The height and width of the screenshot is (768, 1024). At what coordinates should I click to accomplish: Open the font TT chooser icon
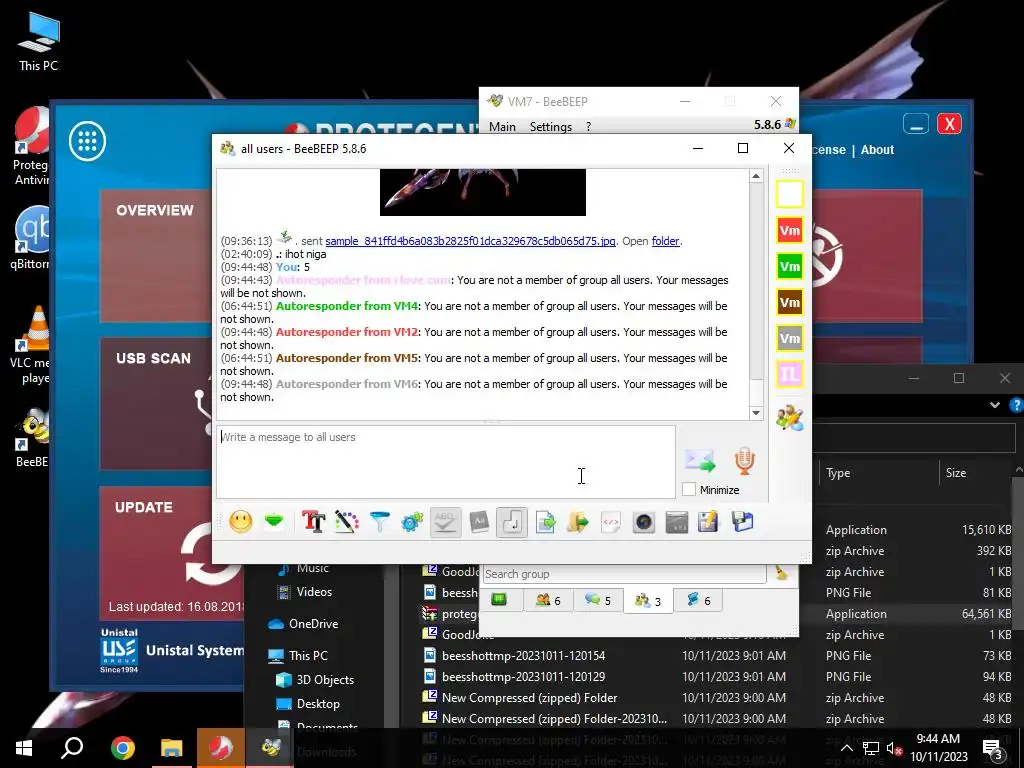point(313,522)
